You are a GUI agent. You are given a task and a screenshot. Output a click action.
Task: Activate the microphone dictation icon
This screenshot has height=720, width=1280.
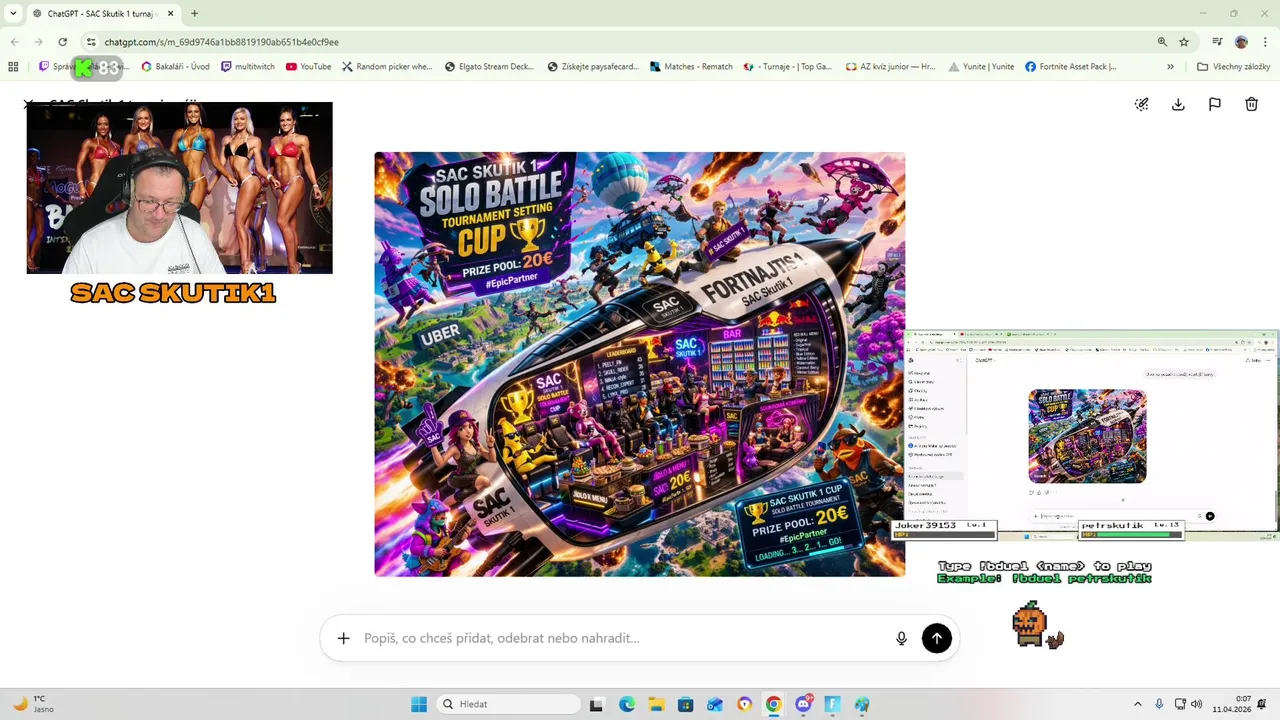901,638
